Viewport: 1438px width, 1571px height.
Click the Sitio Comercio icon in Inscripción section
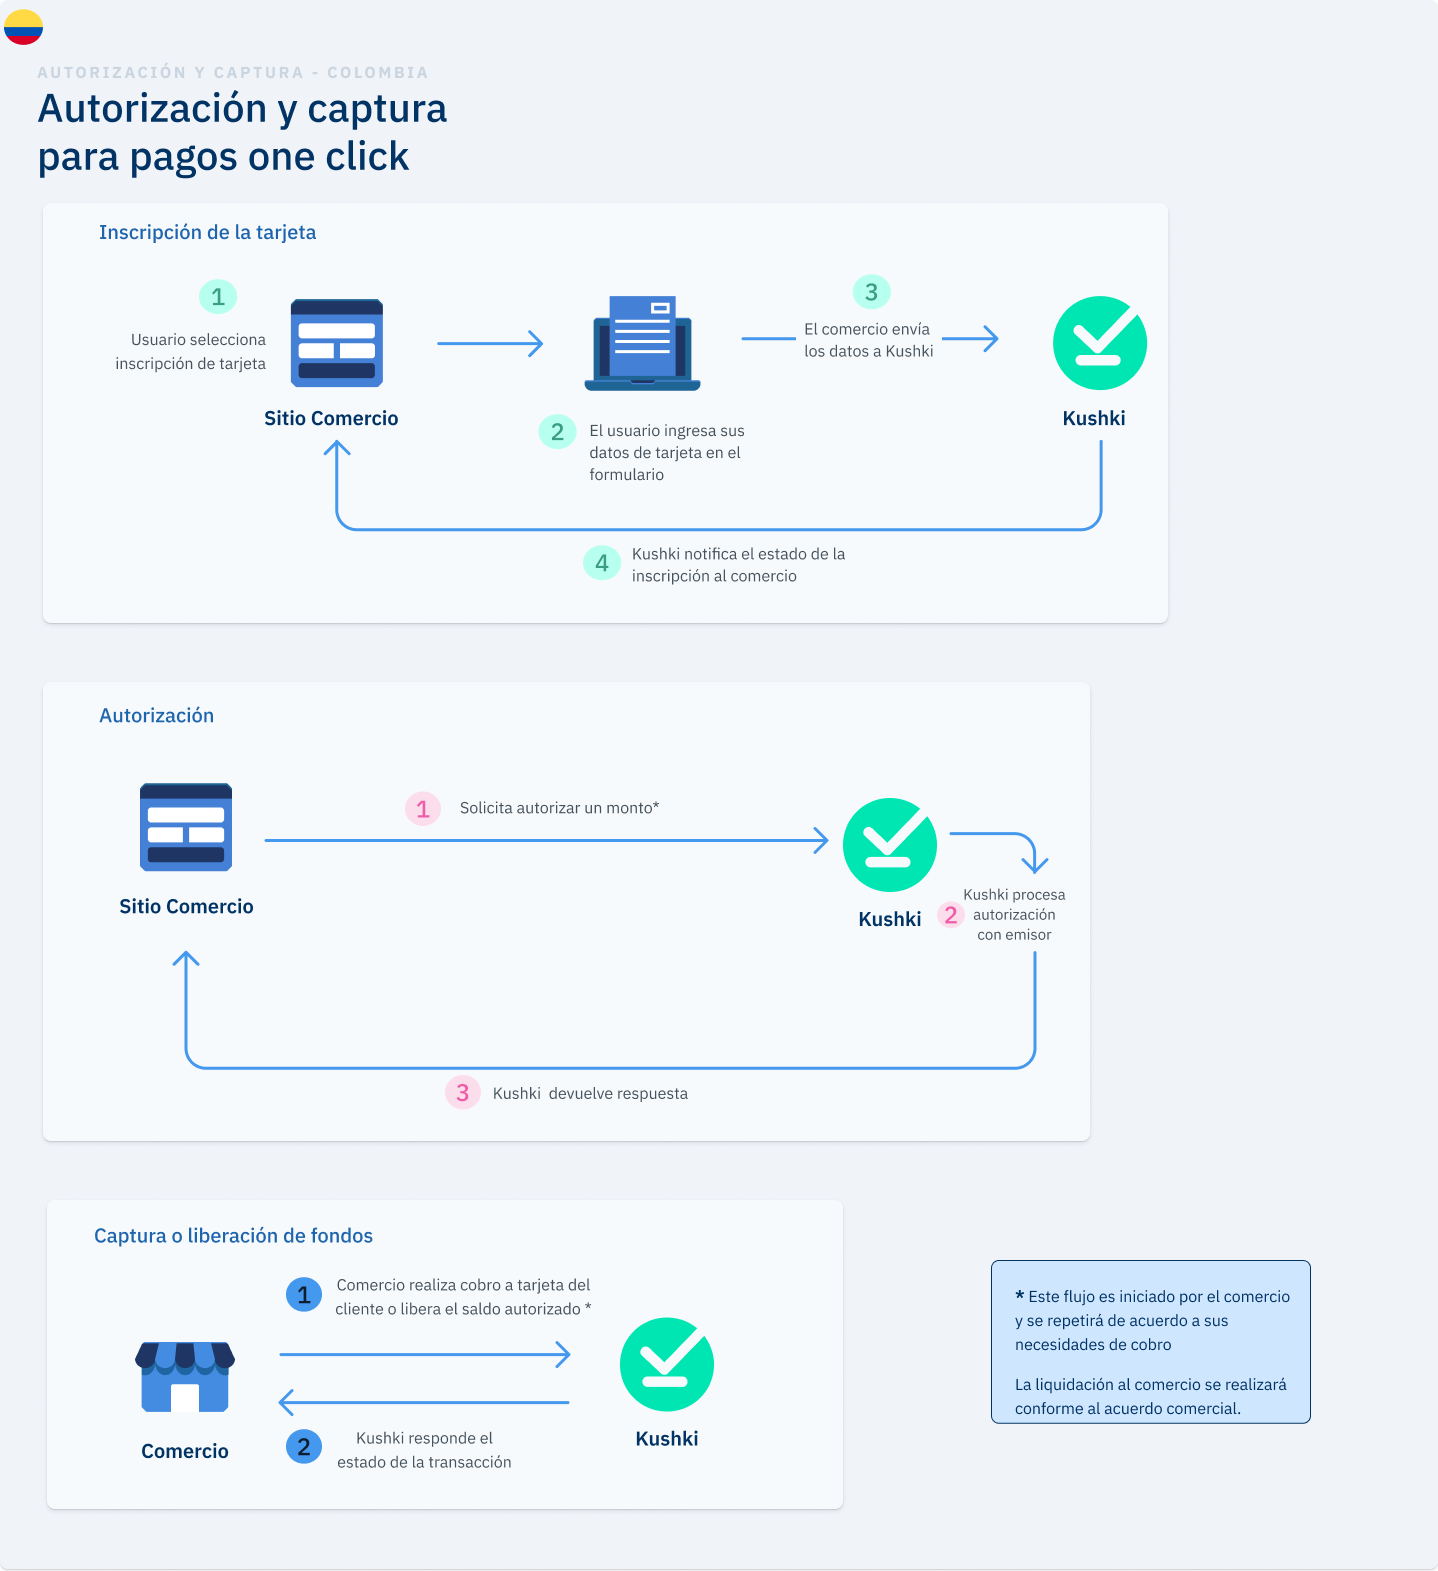[337, 343]
